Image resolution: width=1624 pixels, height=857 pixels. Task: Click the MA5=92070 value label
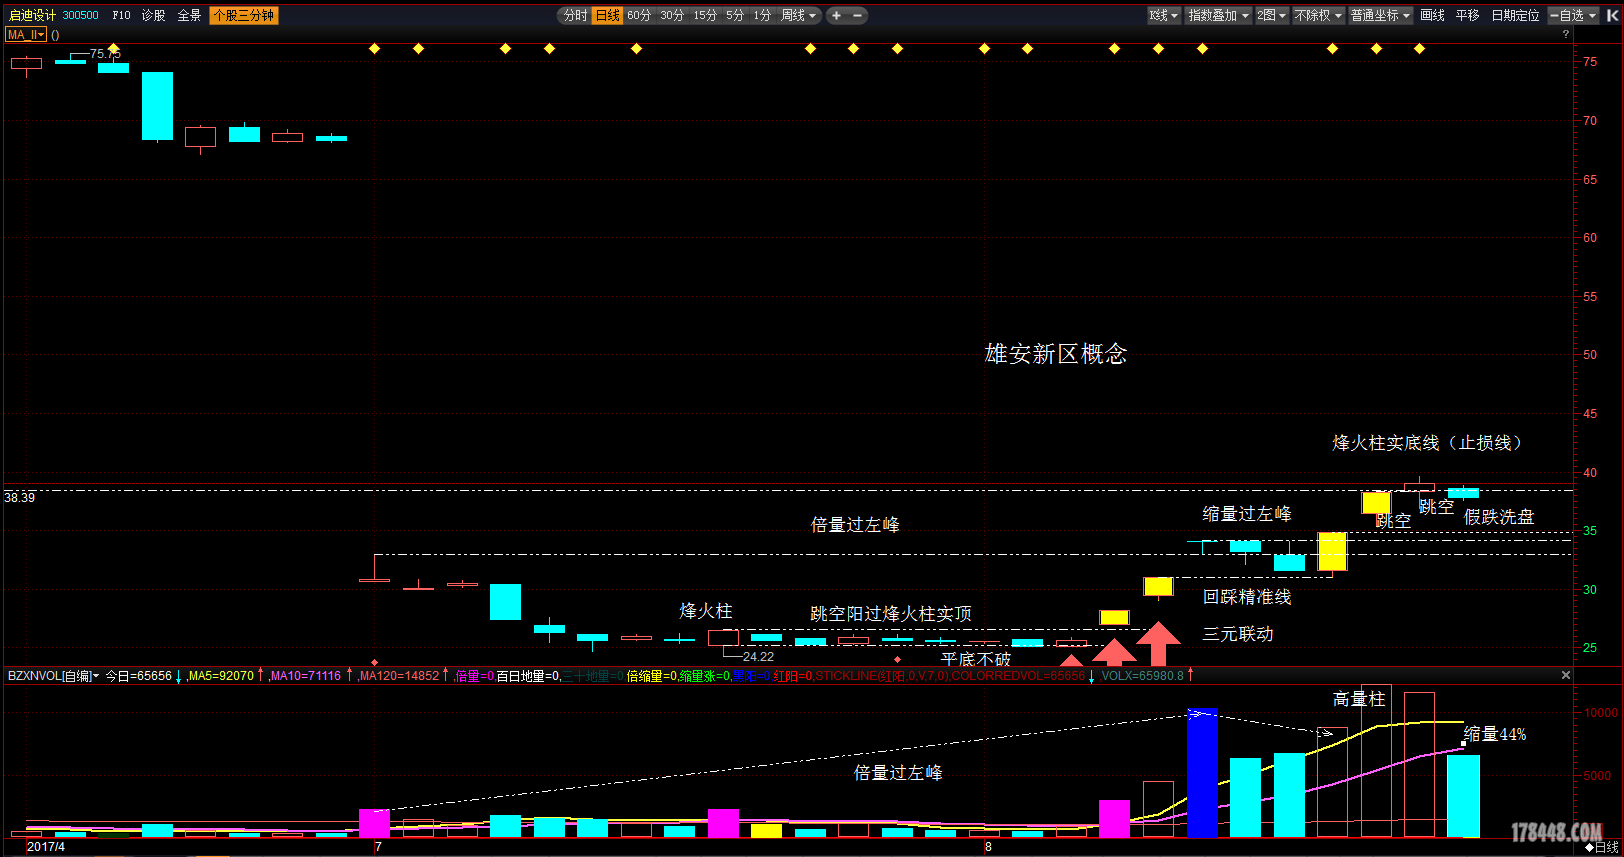222,676
